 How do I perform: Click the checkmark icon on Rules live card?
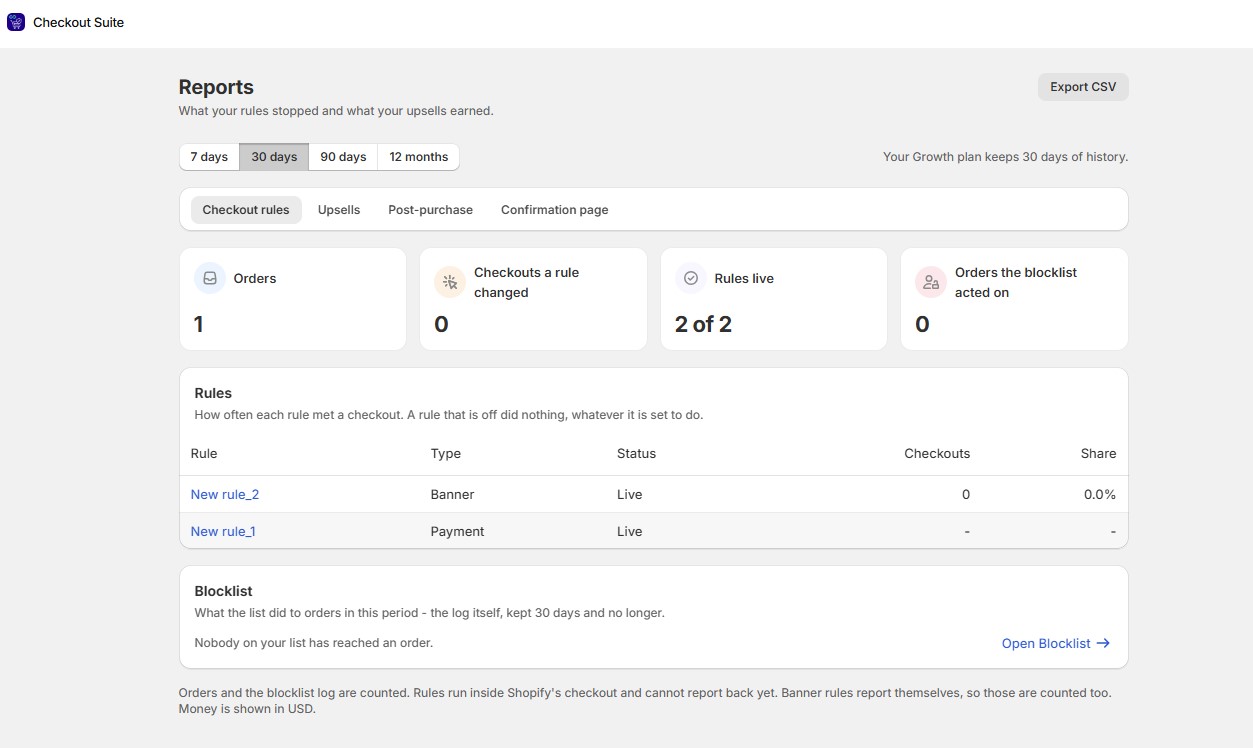(x=691, y=279)
